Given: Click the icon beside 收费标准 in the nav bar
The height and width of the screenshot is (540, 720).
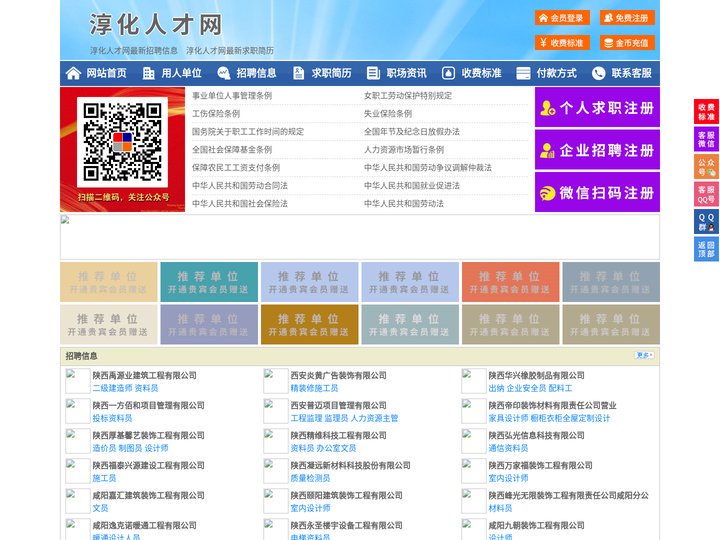Looking at the screenshot, I should 448,73.
